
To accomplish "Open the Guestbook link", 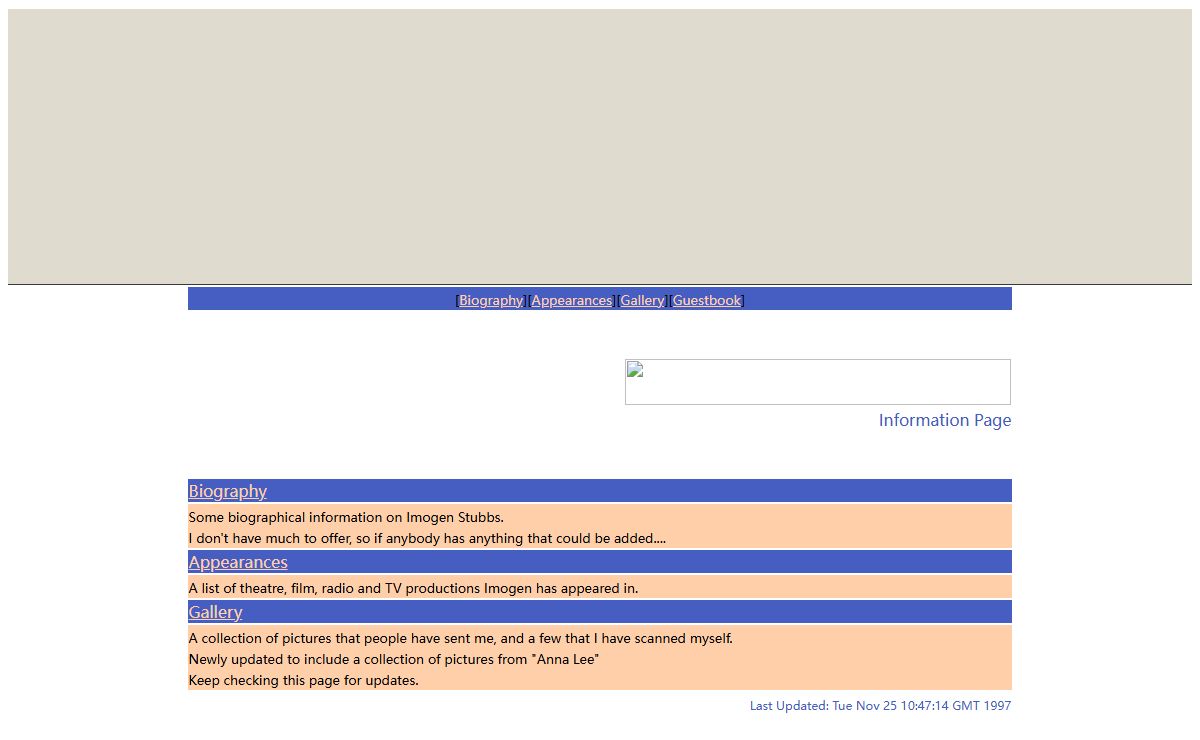I will [x=707, y=300].
